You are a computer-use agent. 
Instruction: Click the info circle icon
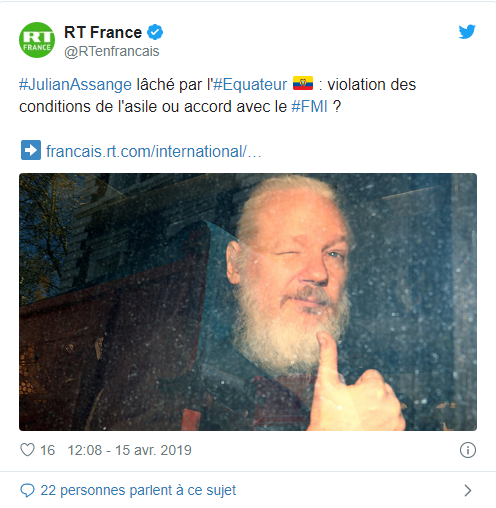pos(468,450)
